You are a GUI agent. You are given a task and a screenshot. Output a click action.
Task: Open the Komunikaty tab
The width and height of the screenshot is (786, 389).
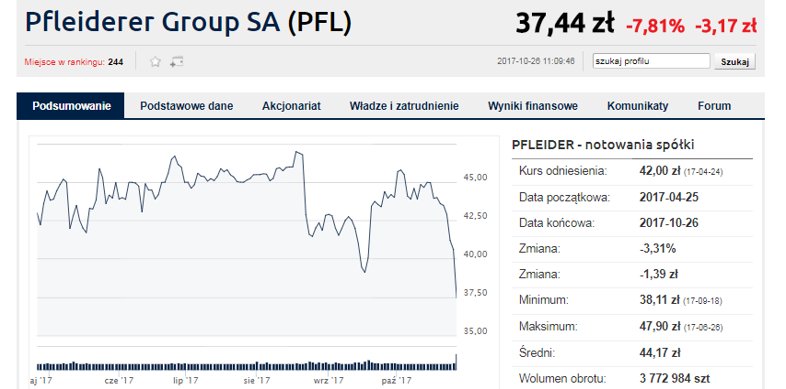pos(638,106)
